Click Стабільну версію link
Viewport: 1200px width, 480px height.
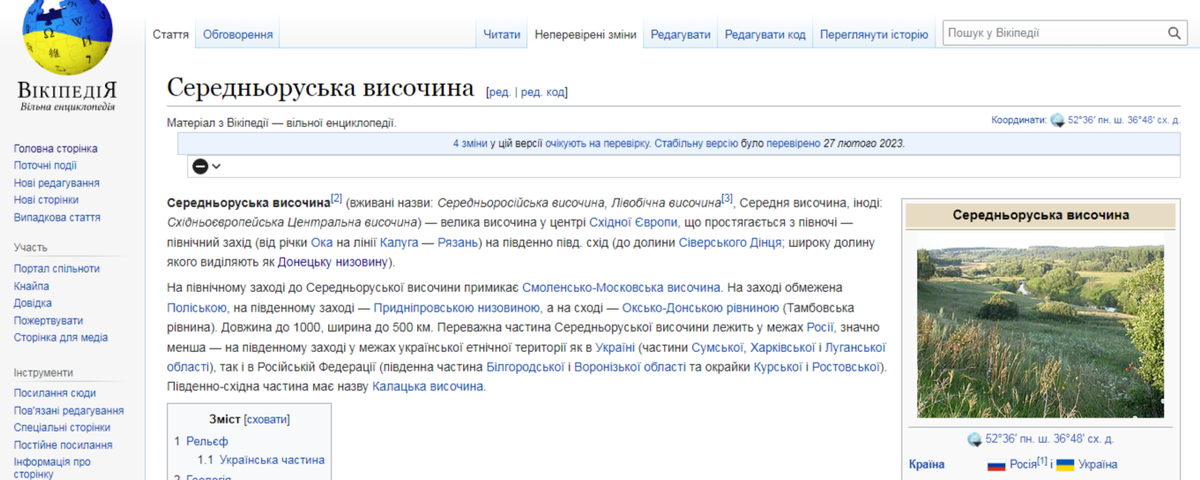(x=695, y=144)
